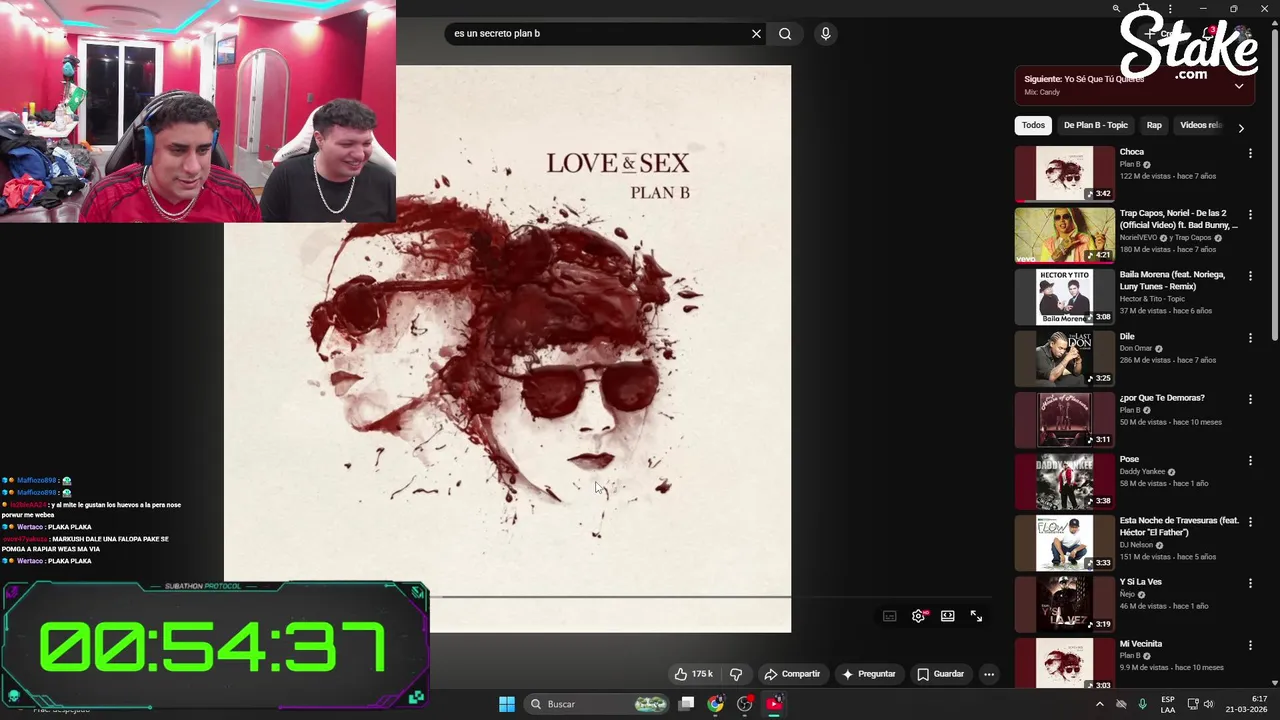
Task: Open options menu for the Dile video
Action: coord(1250,338)
